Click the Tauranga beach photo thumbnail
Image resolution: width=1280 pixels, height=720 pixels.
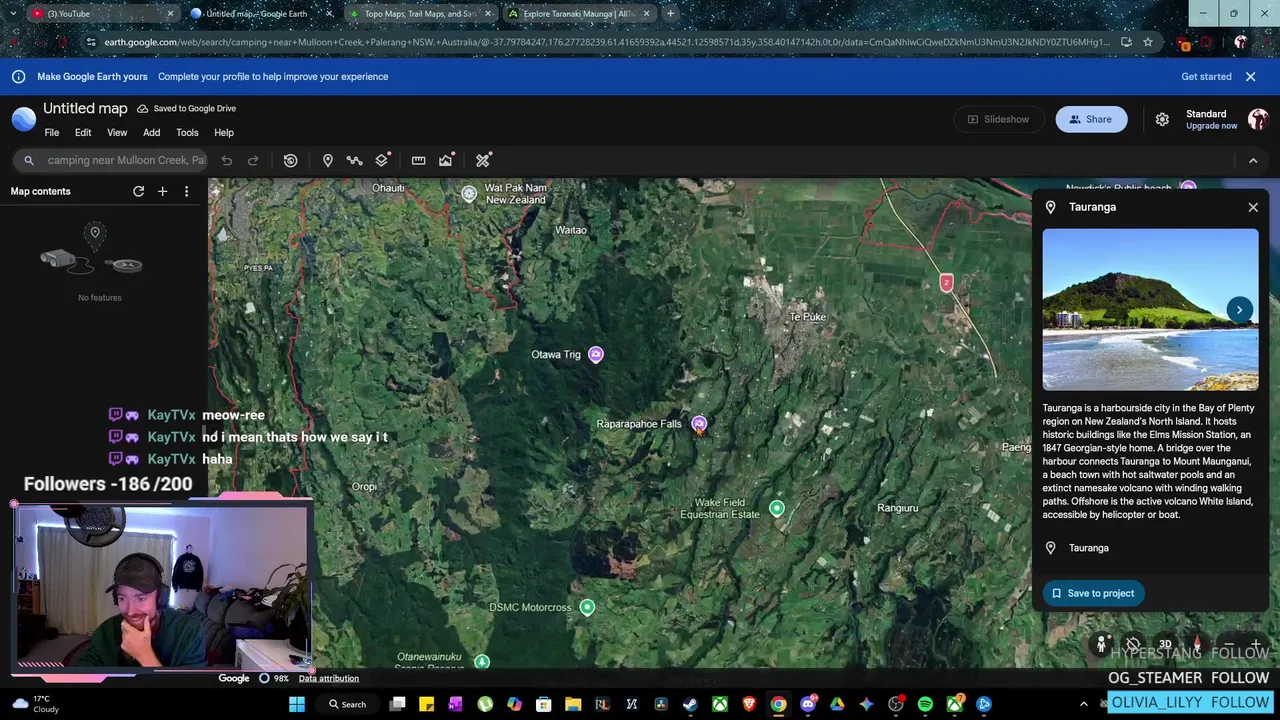(1150, 310)
